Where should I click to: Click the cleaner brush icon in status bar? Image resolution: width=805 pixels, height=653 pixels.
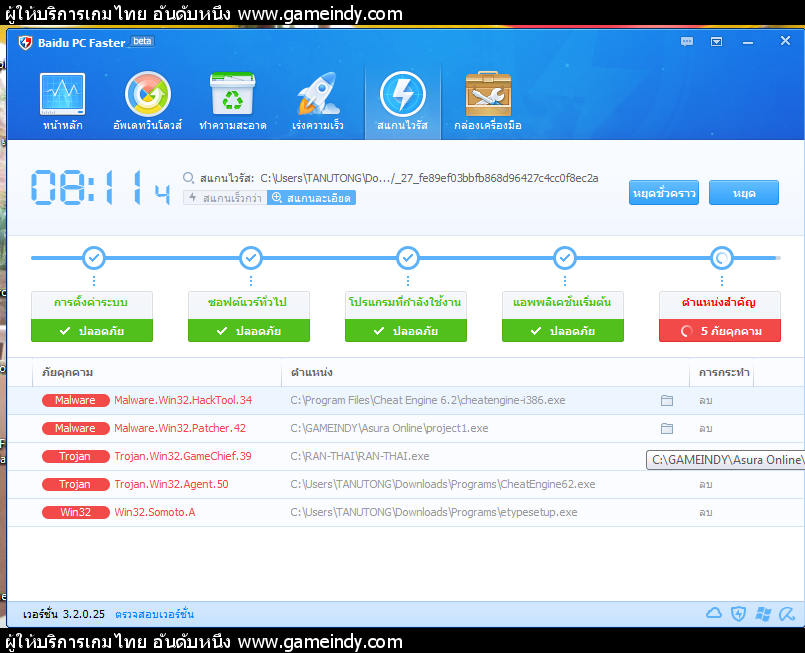tap(787, 613)
